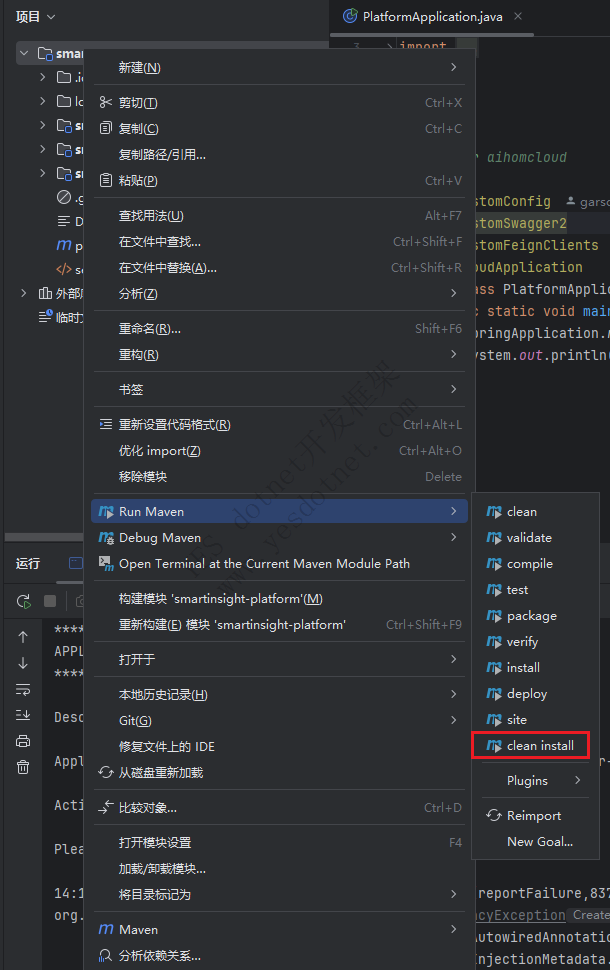610x970 pixels.
Task: Click the down arrow in the Run panel
Action: coord(23,663)
